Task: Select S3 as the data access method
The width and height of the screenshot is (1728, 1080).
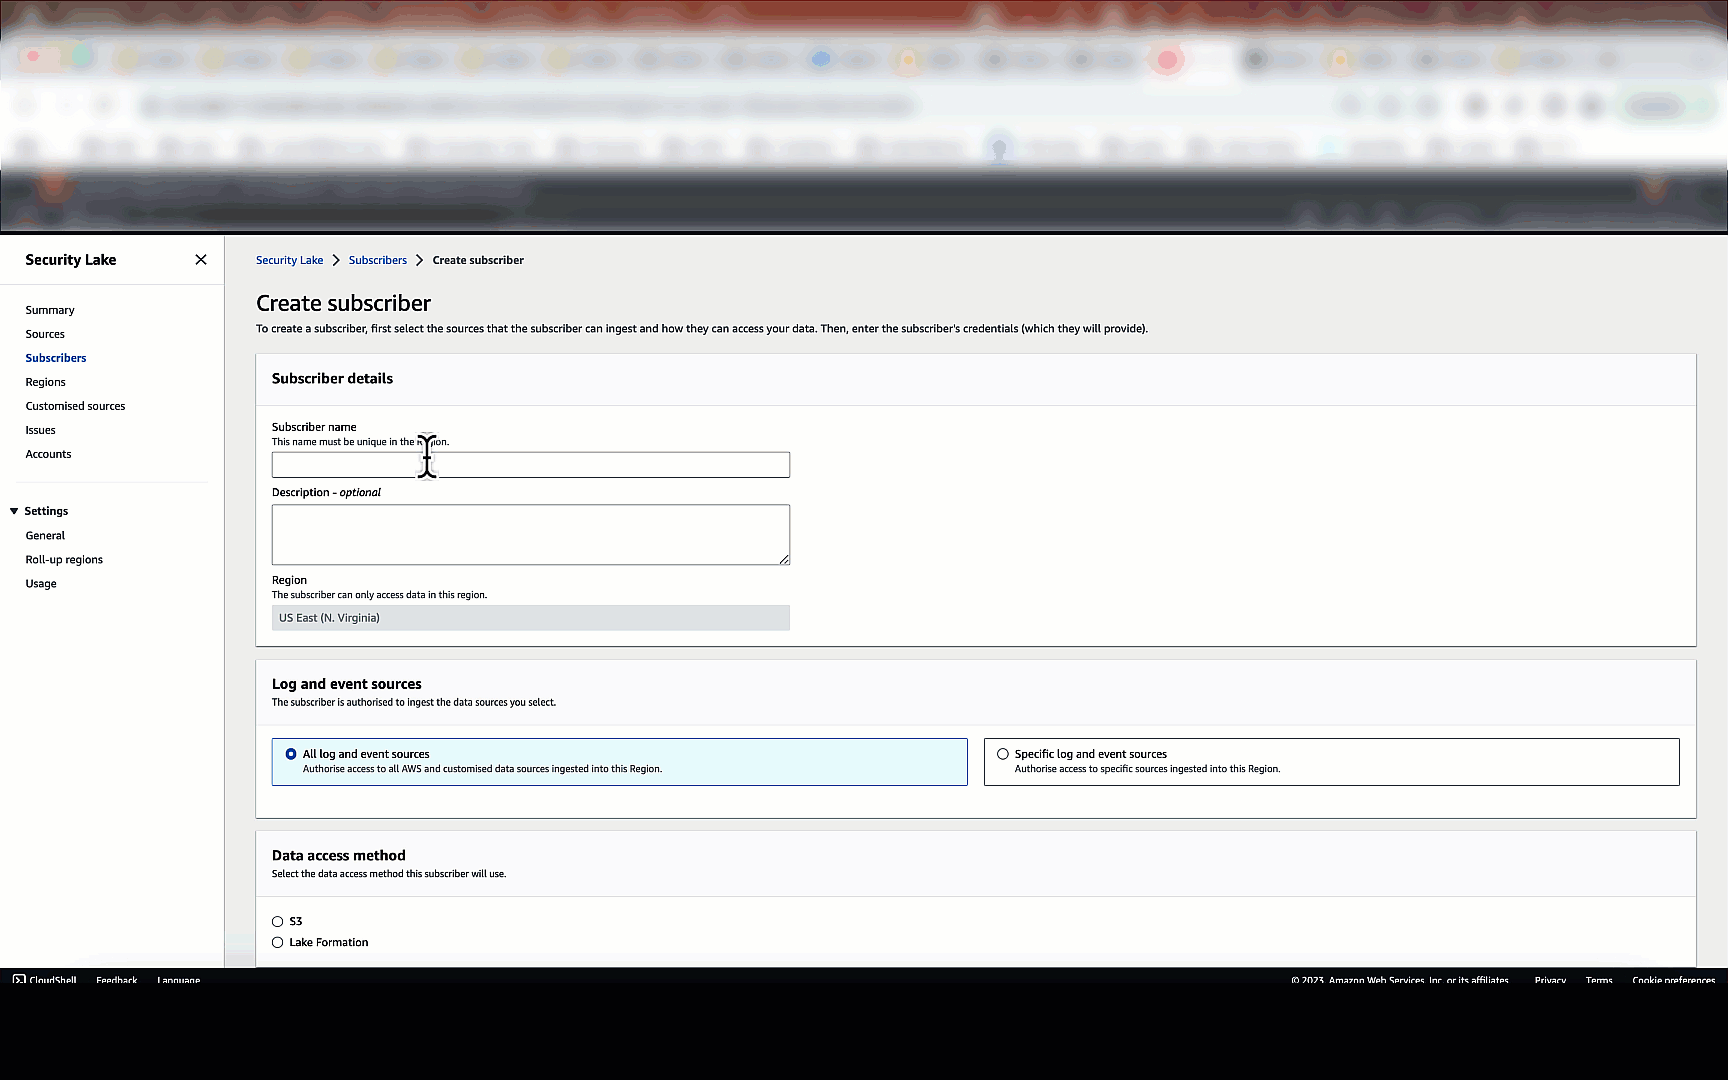Action: 278,922
